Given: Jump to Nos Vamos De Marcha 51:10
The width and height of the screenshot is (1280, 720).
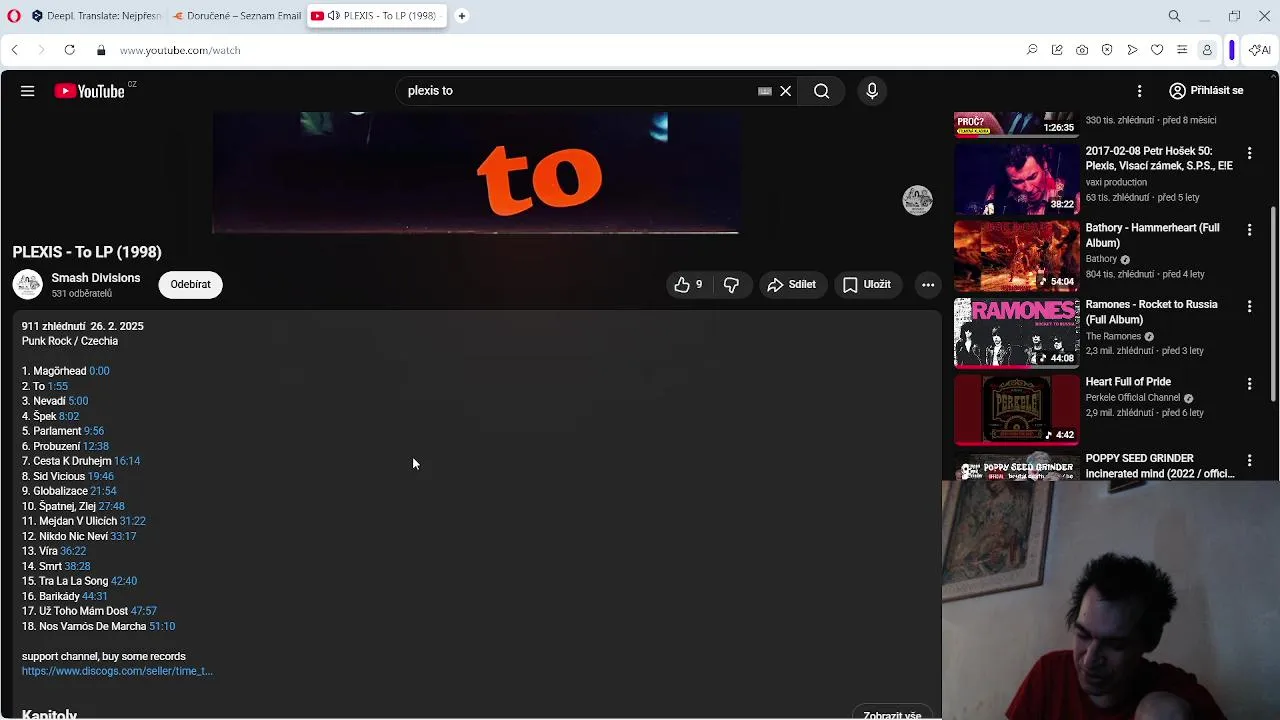Looking at the screenshot, I should click(162, 626).
